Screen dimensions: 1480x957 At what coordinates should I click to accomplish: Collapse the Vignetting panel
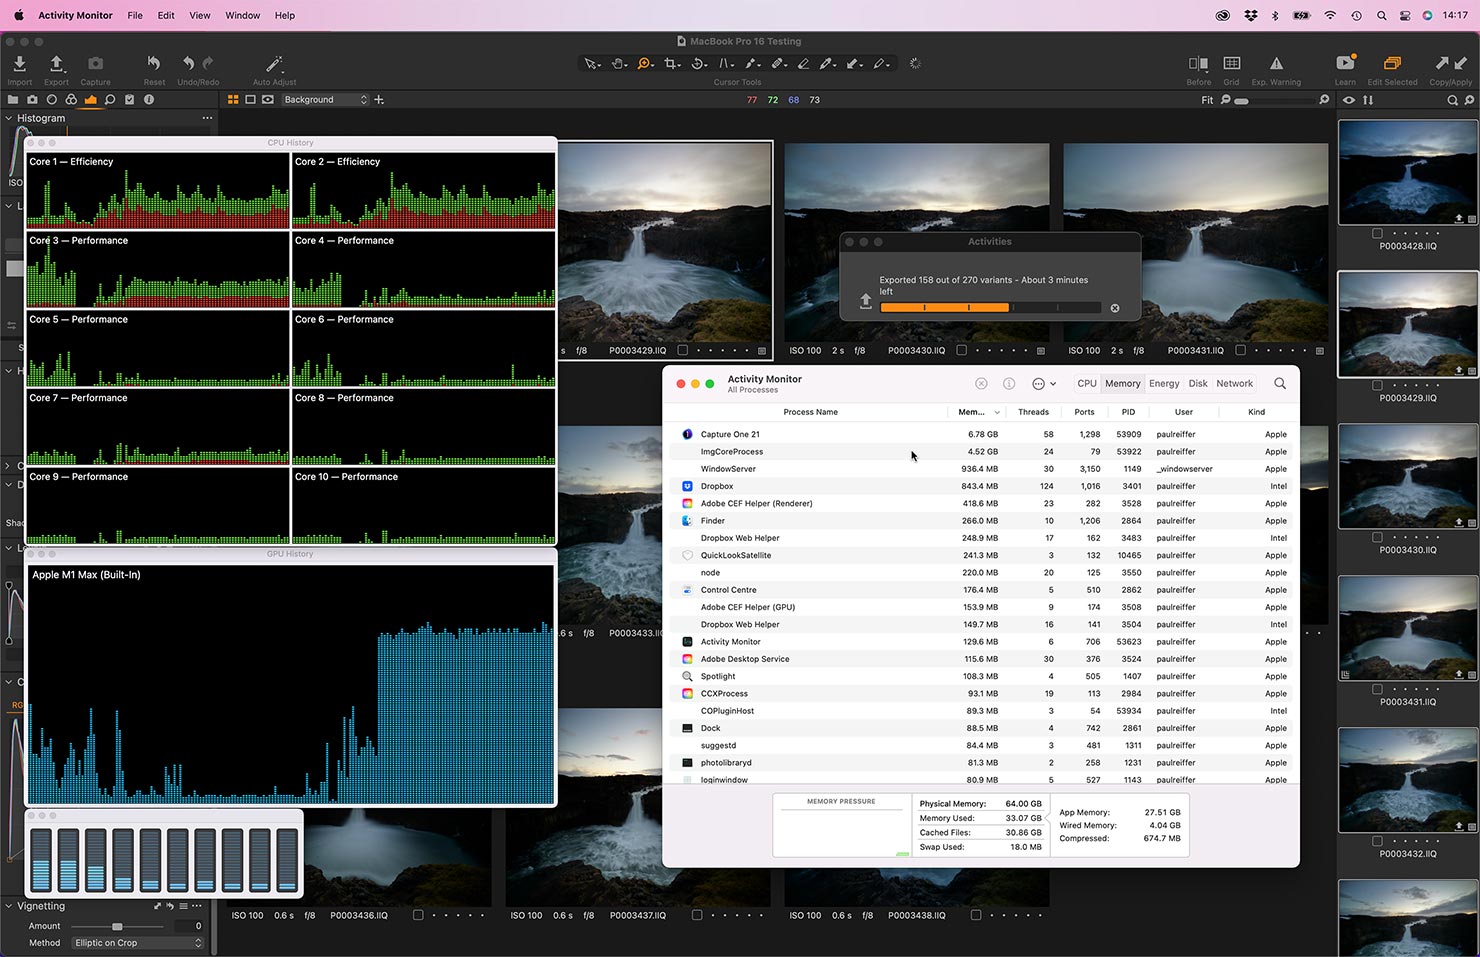pos(9,906)
